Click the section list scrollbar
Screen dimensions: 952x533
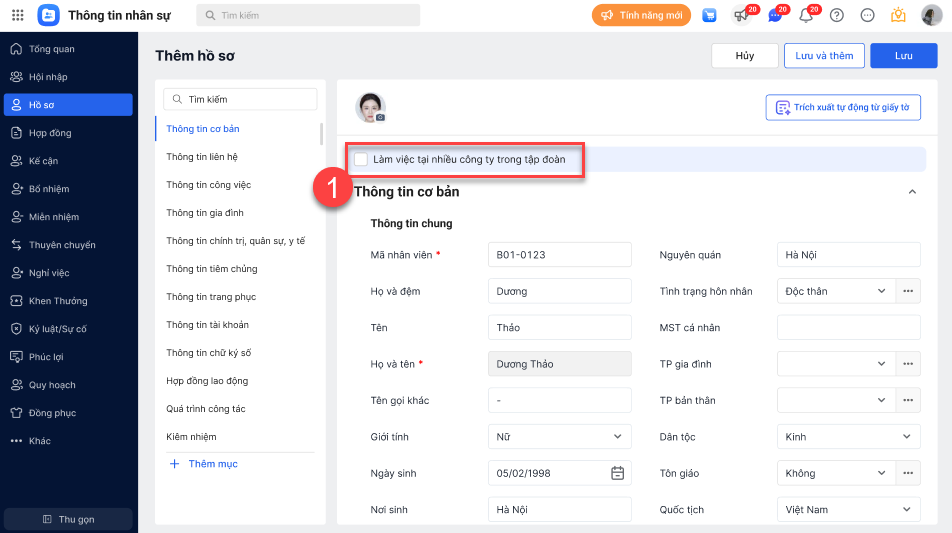[x=321, y=134]
